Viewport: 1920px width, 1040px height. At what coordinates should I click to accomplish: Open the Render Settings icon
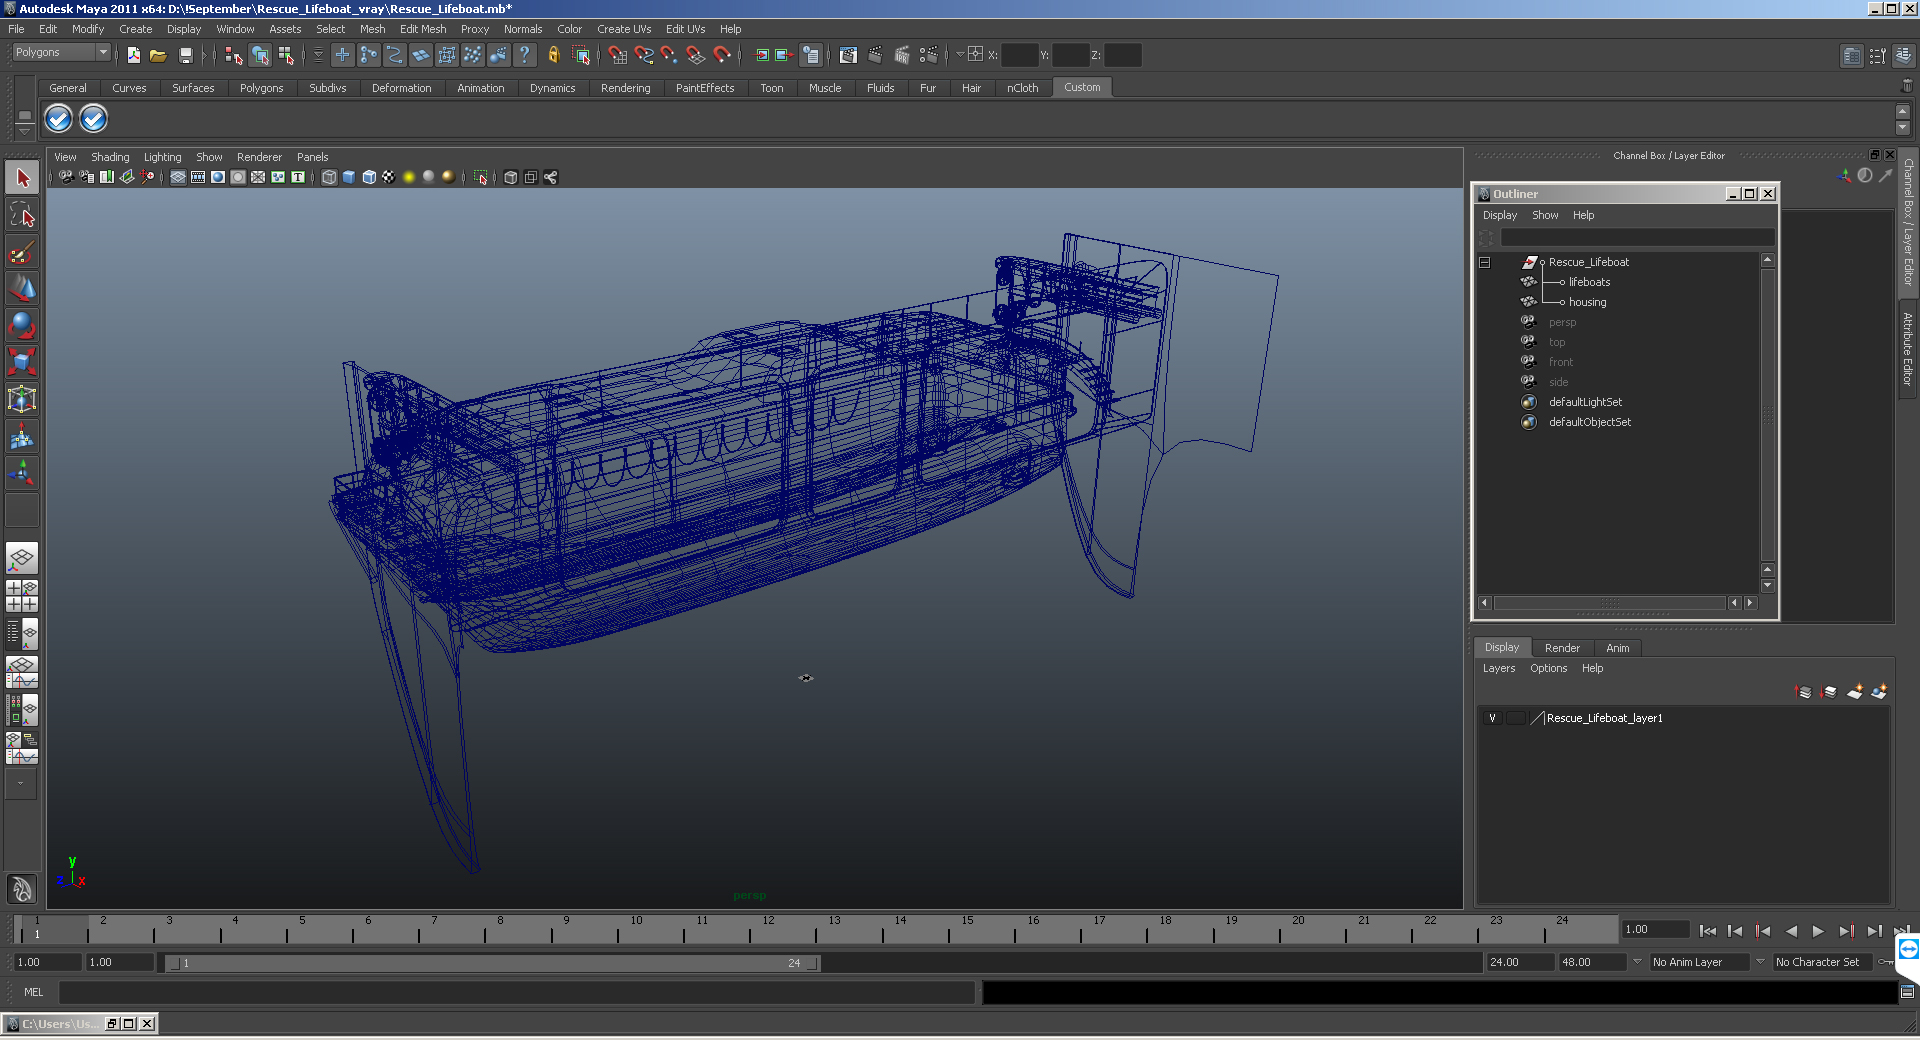click(x=929, y=55)
